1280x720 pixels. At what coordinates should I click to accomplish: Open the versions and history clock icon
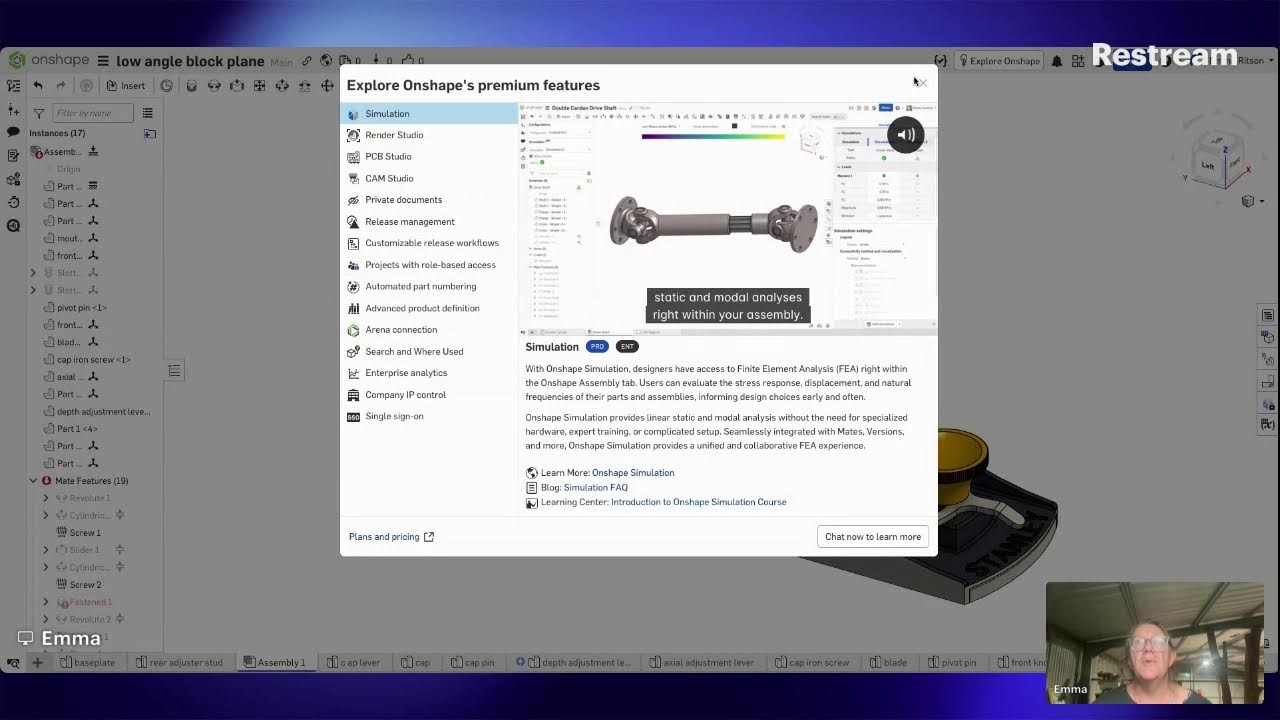click(13, 202)
